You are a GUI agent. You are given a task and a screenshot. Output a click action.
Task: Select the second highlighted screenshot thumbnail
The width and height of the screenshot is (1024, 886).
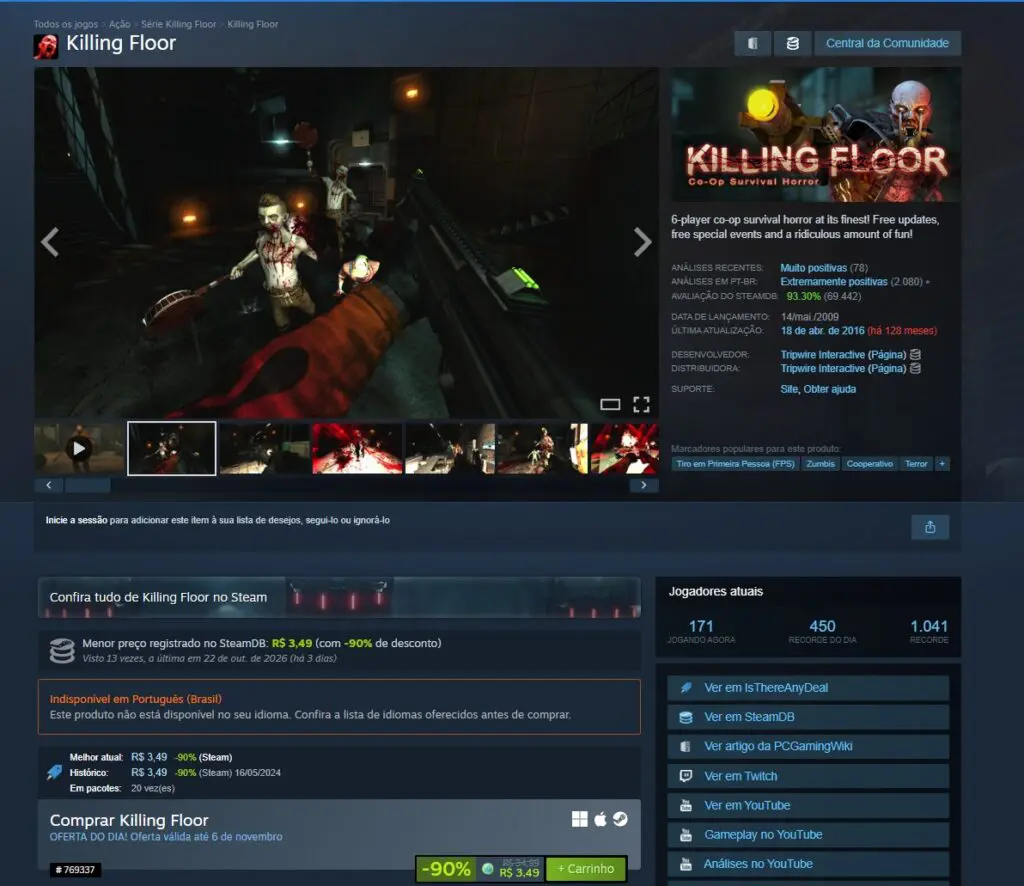172,449
